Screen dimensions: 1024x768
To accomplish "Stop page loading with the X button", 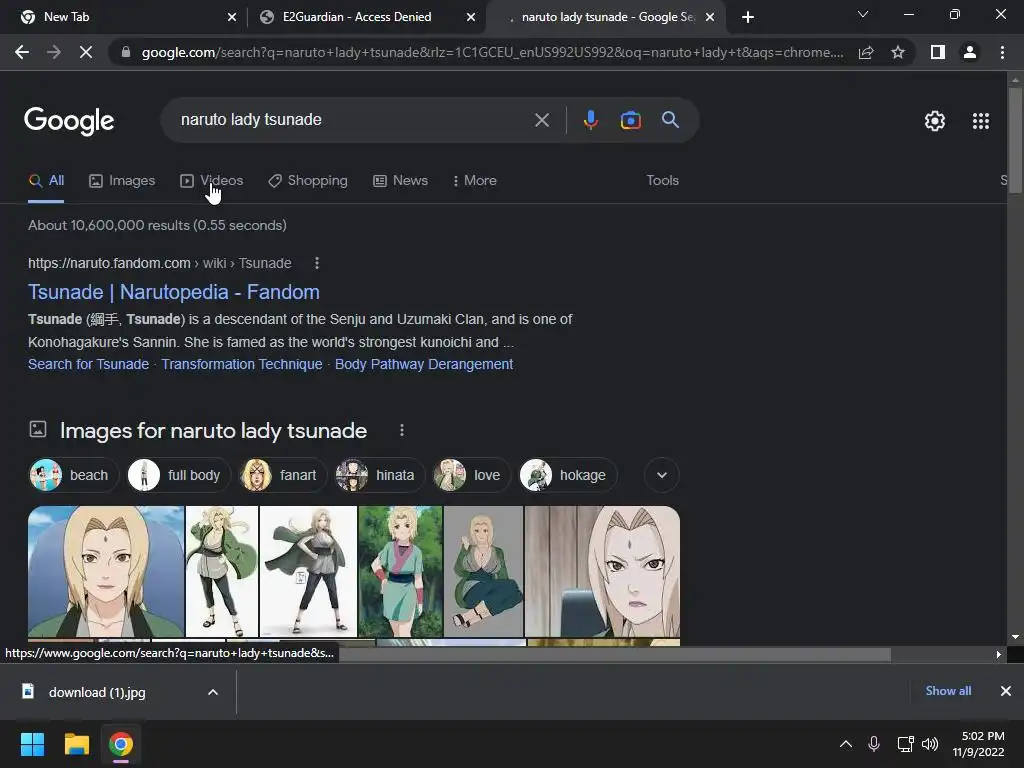I will tap(86, 52).
